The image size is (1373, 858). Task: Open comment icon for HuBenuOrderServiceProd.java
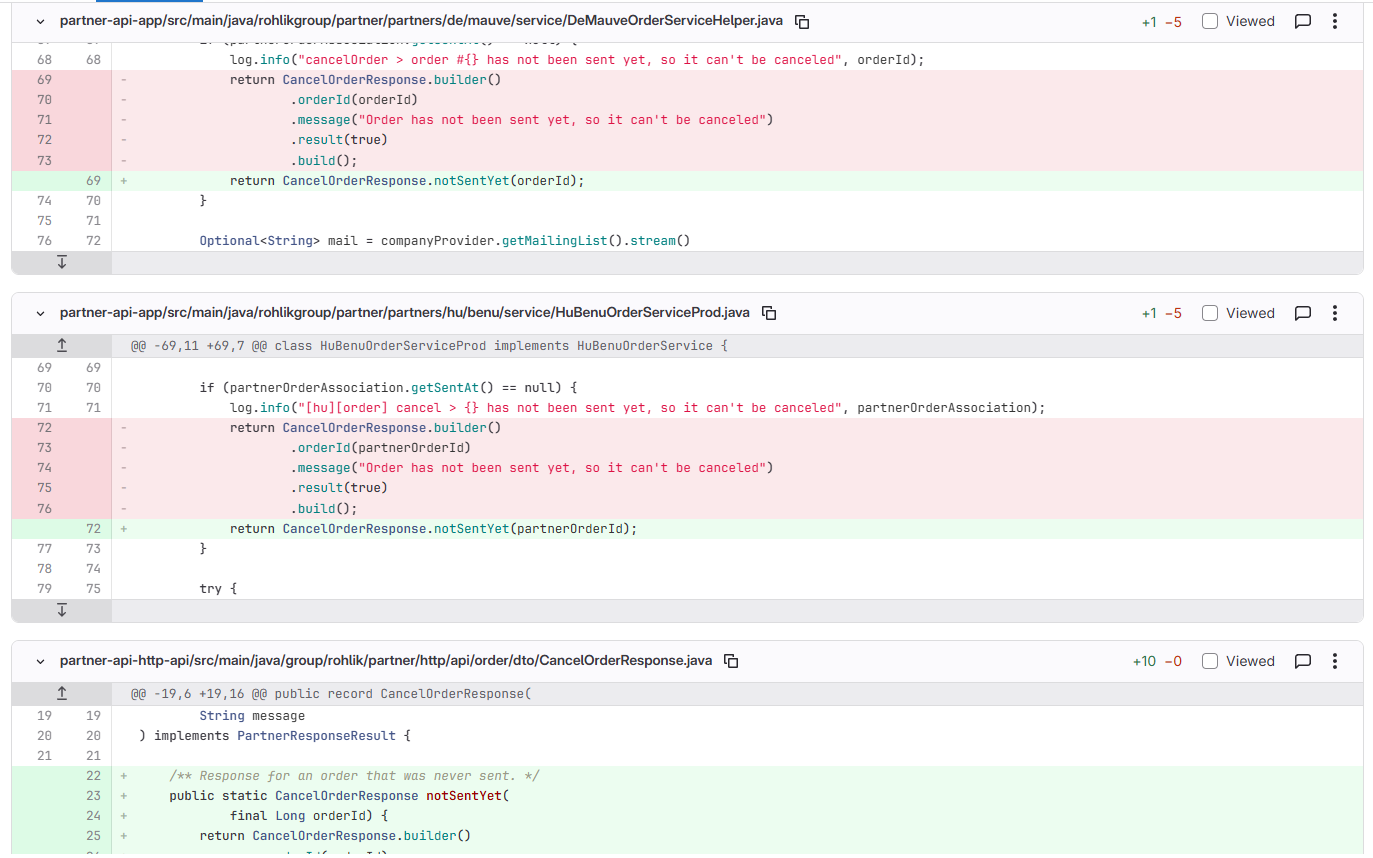1302,313
